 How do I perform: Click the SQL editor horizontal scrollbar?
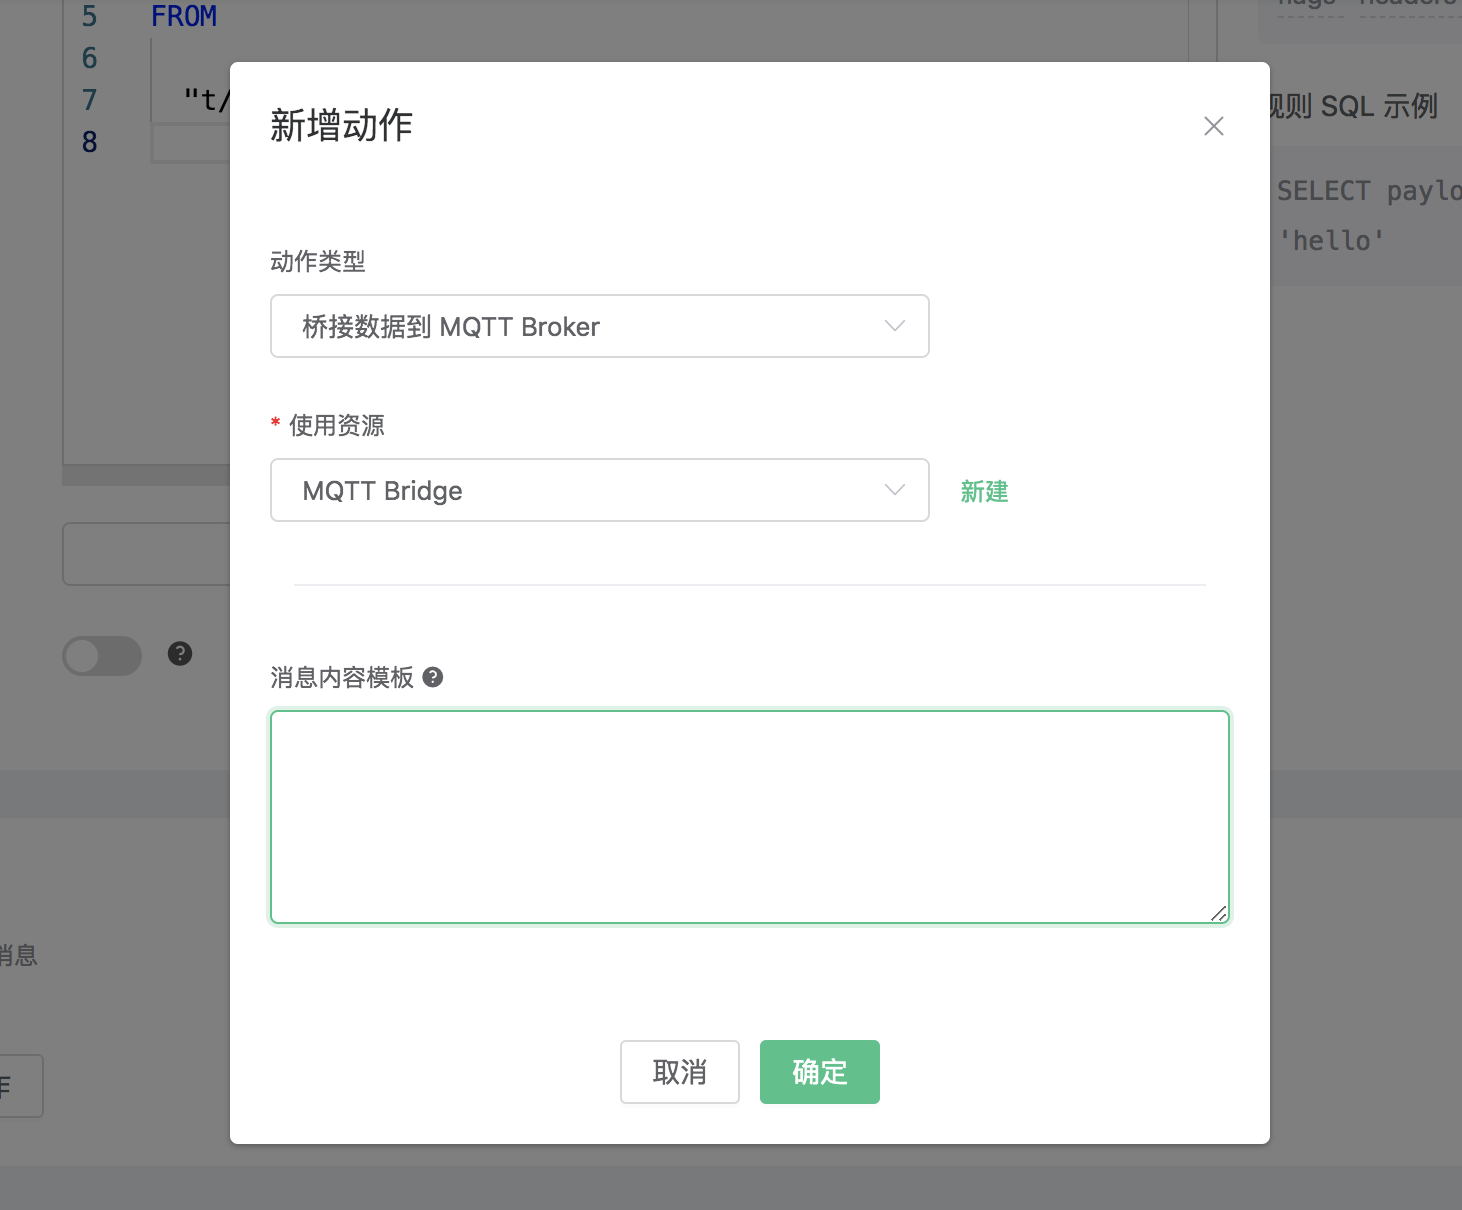click(146, 475)
